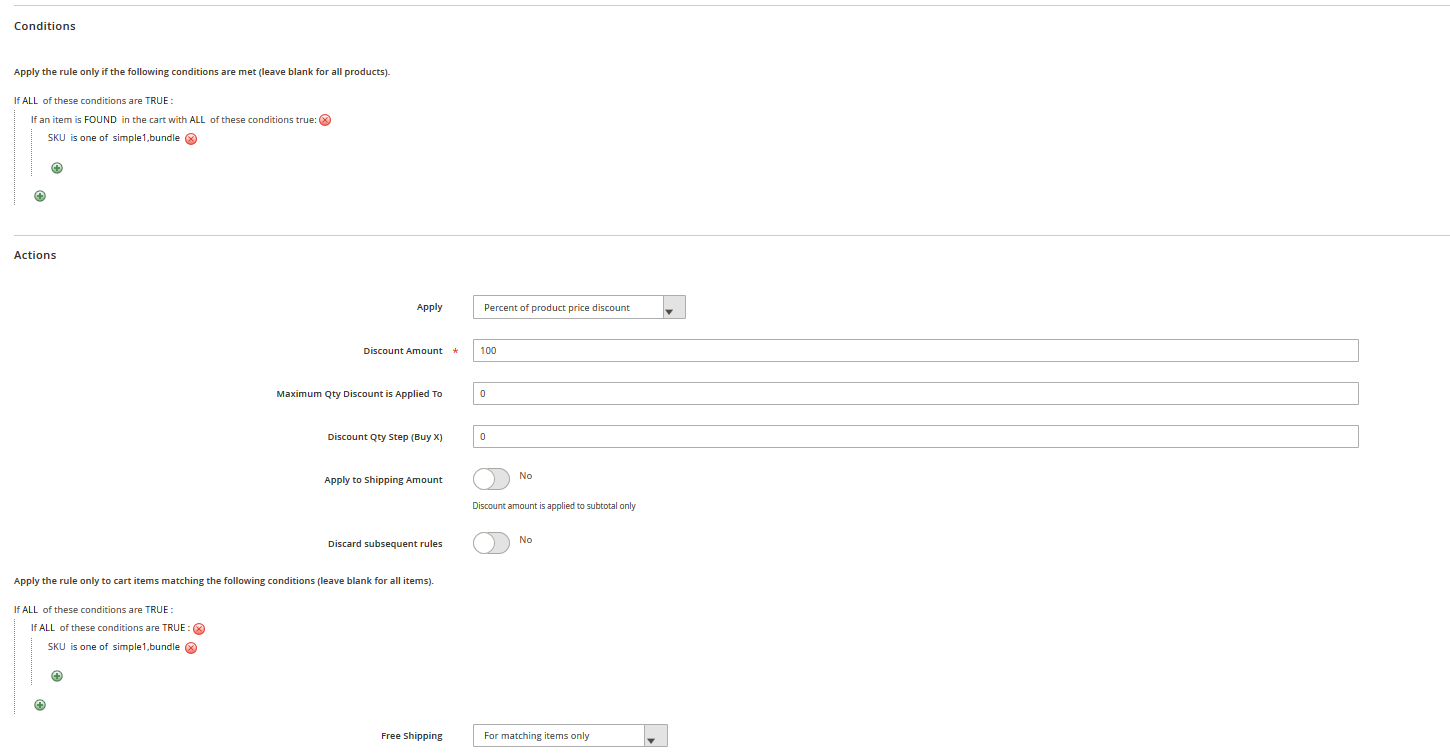This screenshot has height=754, width=1450.
Task: Open the Apply discount type dropdown
Action: [x=579, y=307]
